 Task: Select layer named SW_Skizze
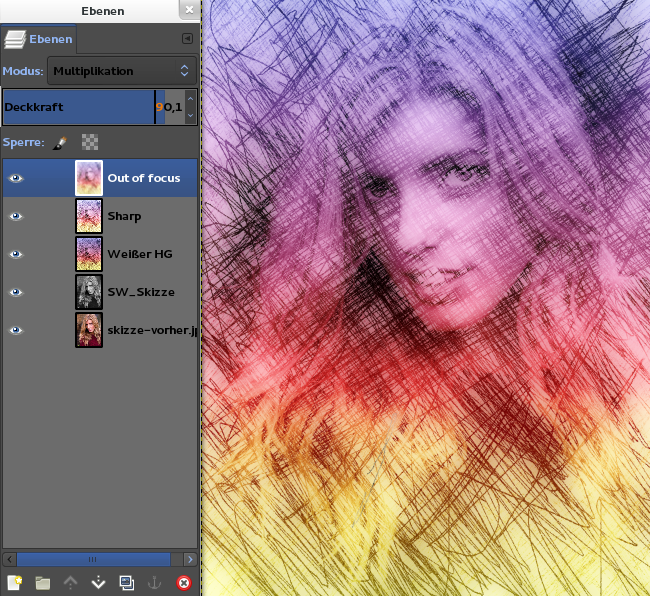(141, 293)
